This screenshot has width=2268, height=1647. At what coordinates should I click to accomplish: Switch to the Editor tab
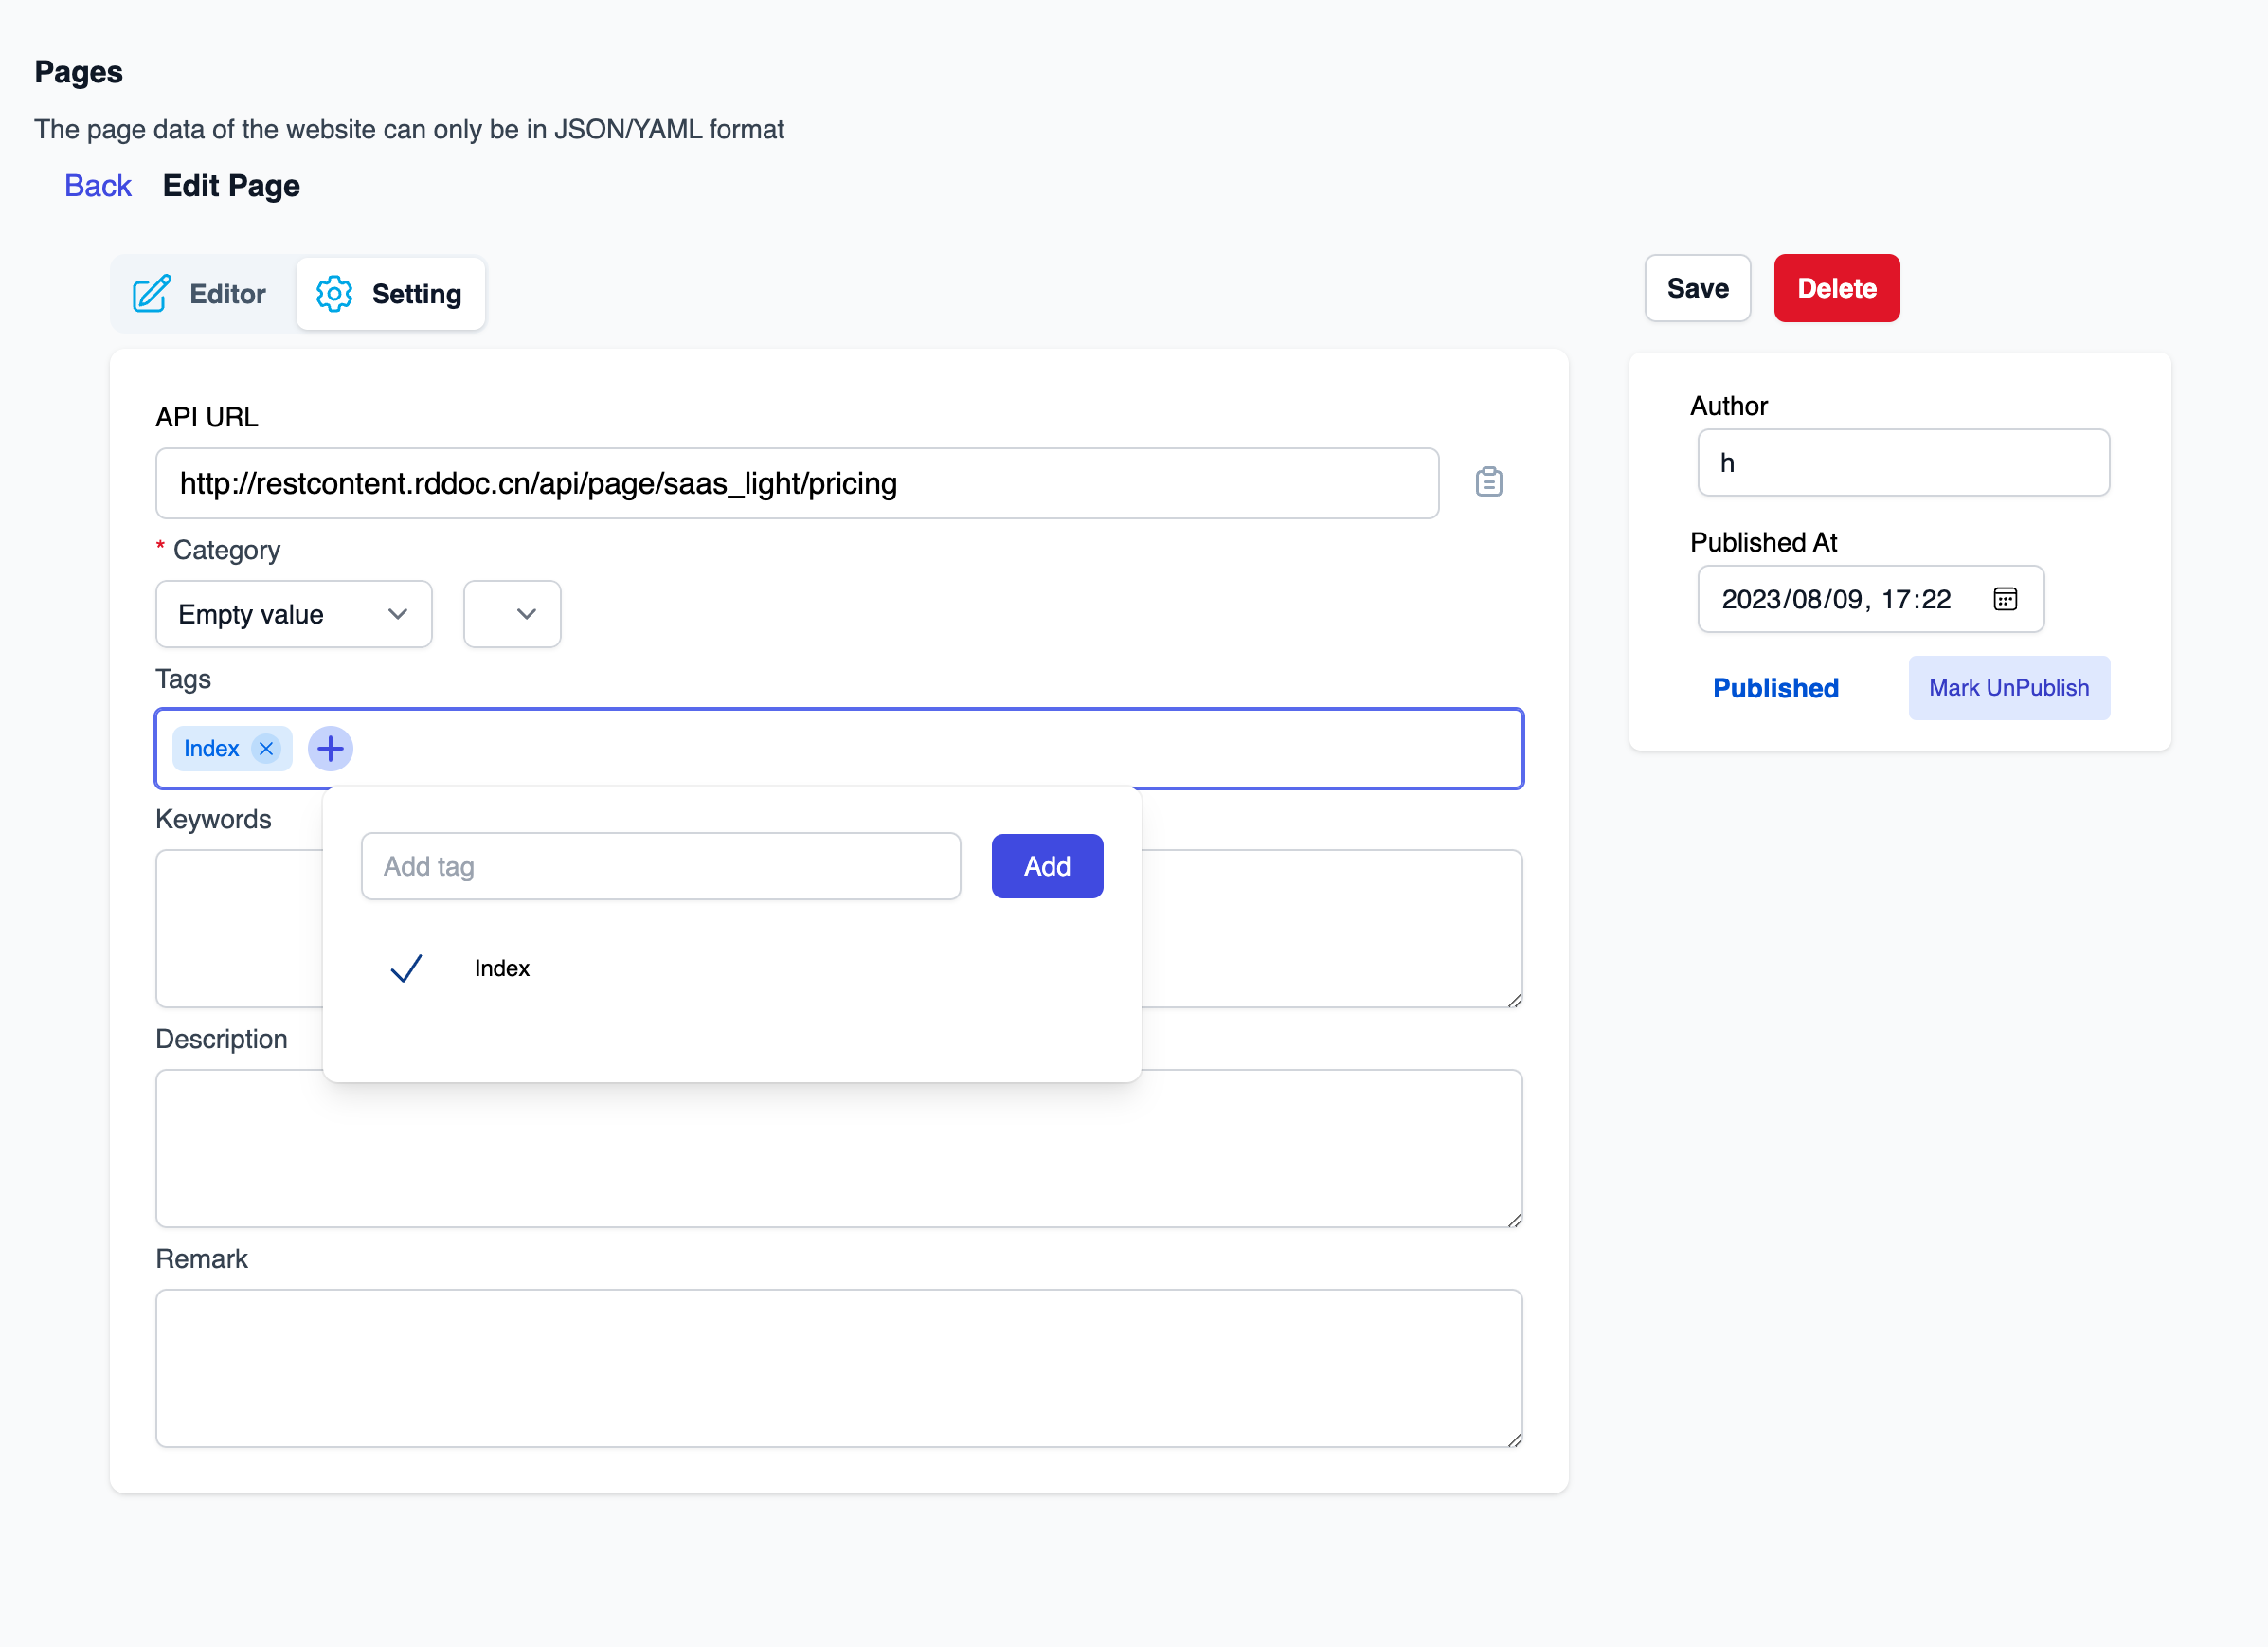point(226,294)
